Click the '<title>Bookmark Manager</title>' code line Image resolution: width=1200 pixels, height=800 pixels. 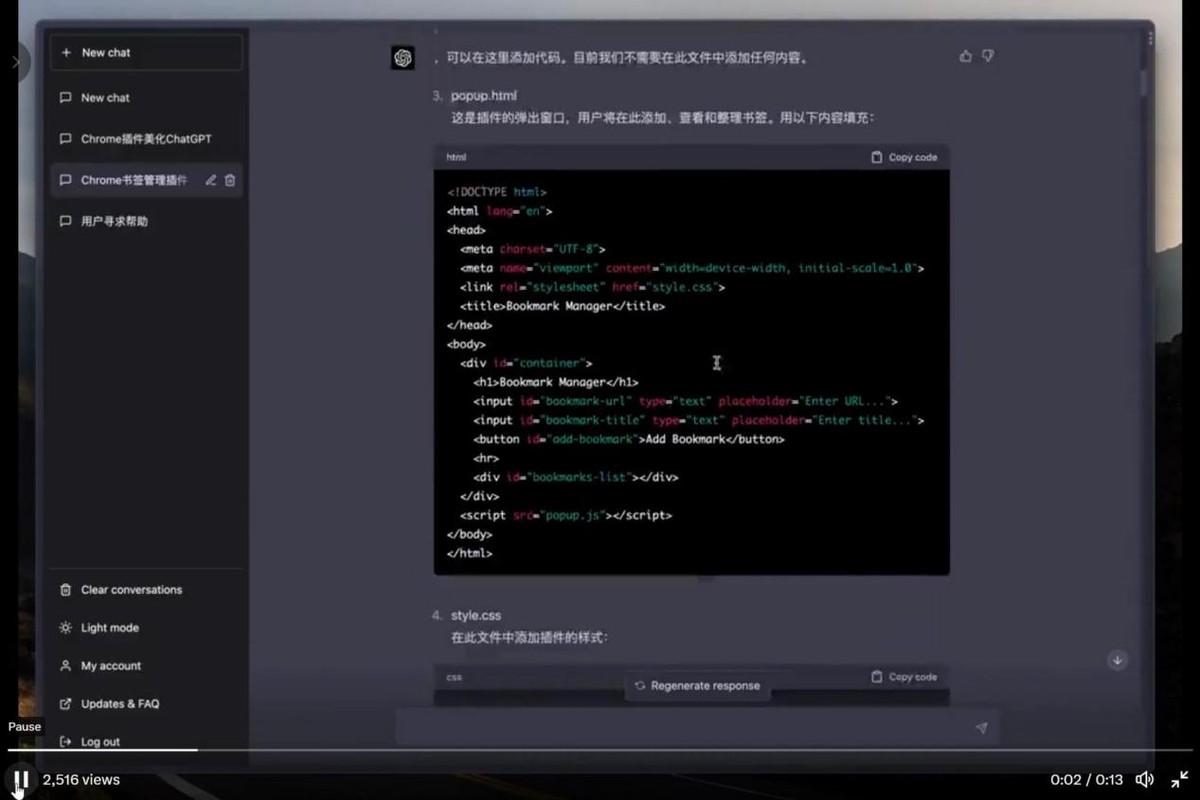coord(563,306)
